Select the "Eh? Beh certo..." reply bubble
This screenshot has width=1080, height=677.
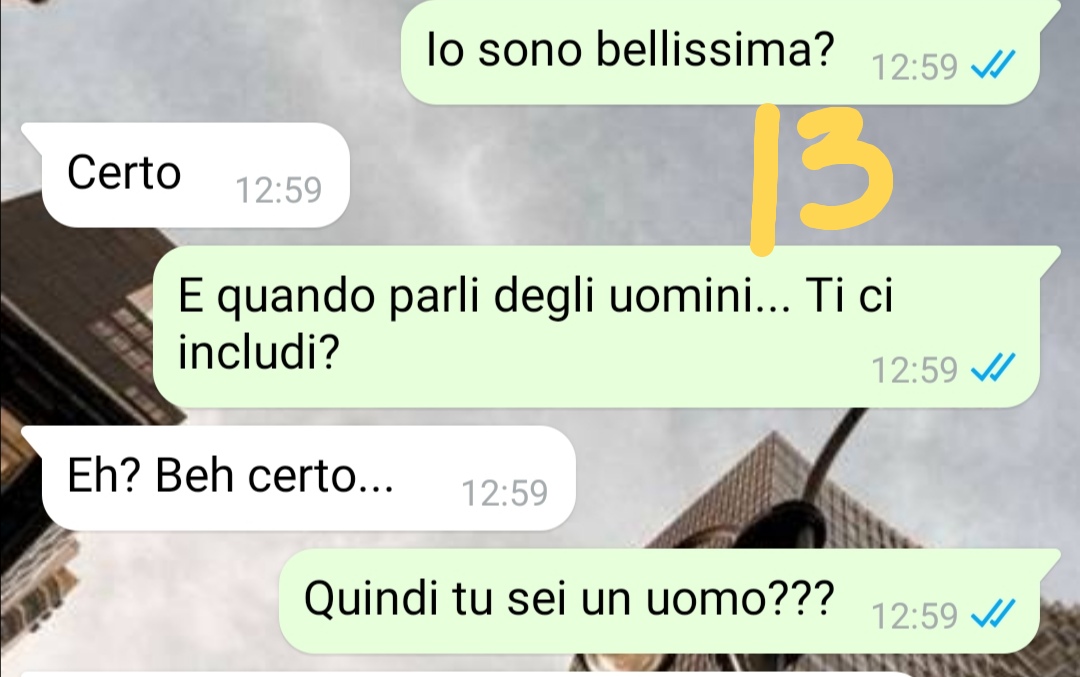click(299, 478)
